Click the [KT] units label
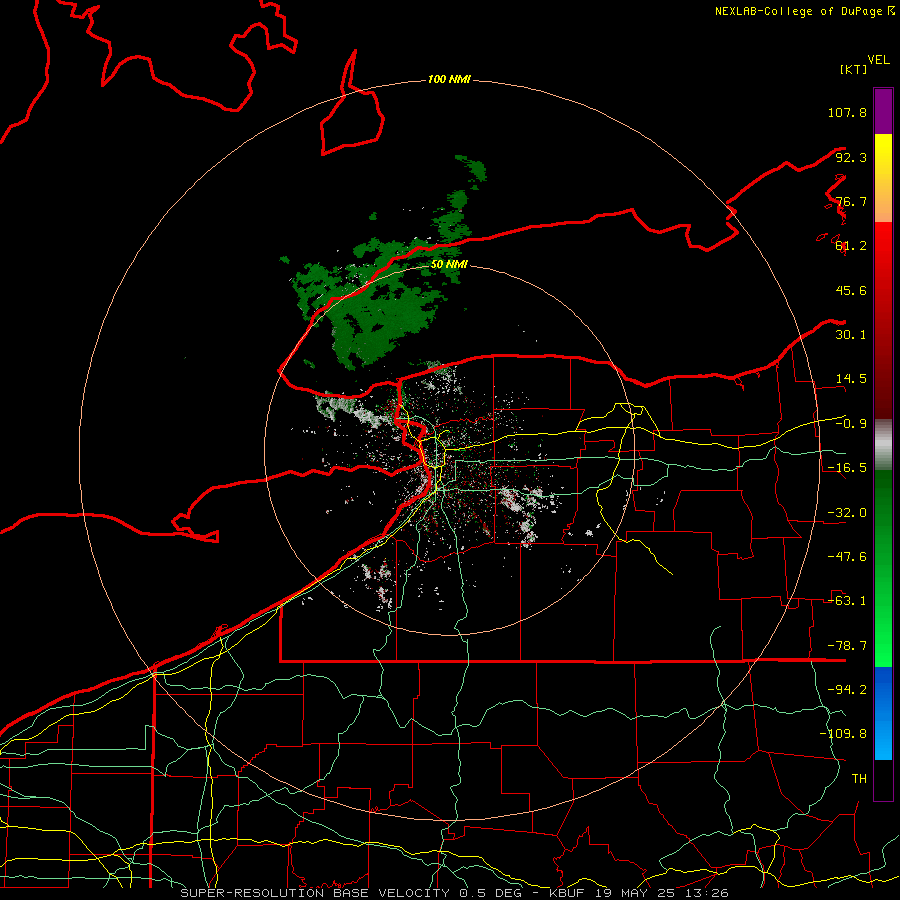This screenshot has height=900, width=900. tap(853, 69)
